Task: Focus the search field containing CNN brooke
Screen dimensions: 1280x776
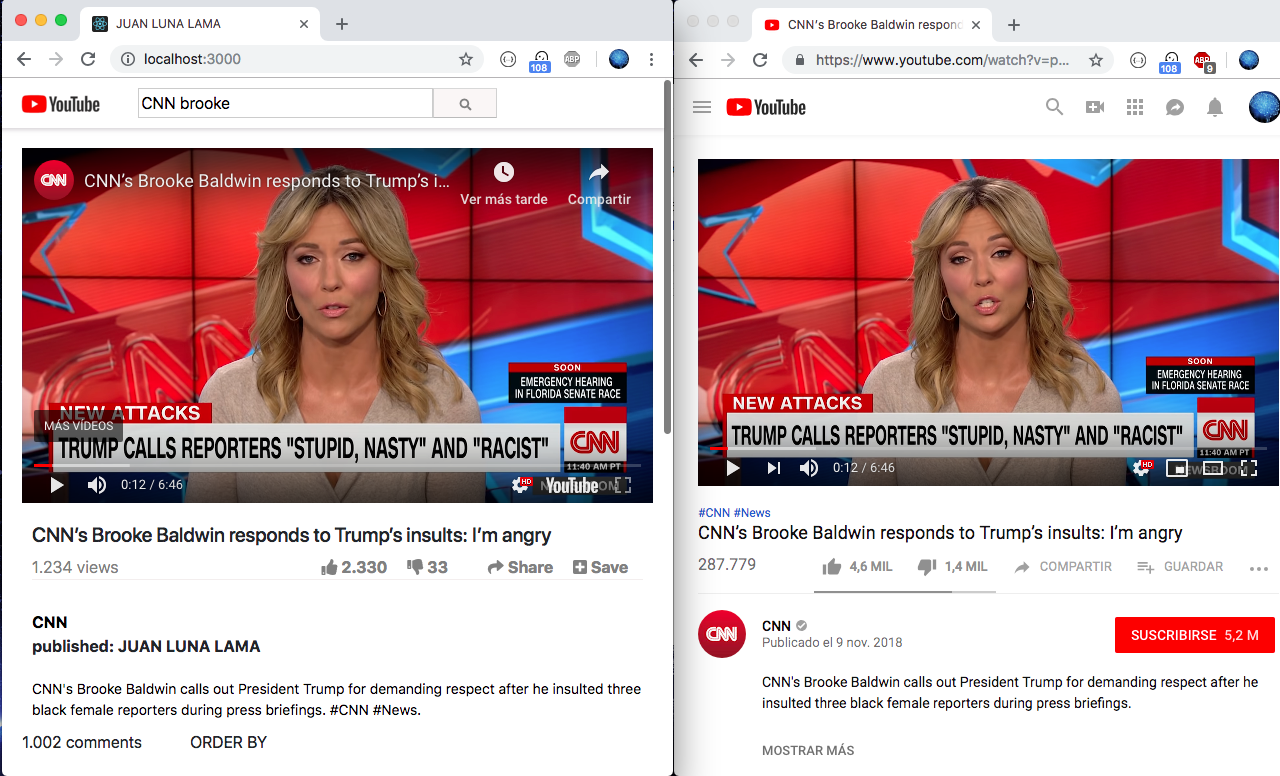Action: pos(285,103)
